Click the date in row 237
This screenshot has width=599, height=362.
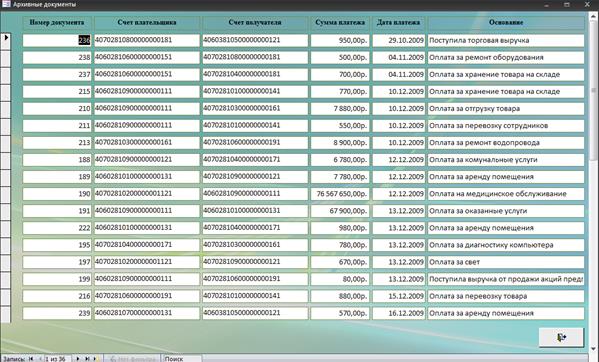click(398, 74)
